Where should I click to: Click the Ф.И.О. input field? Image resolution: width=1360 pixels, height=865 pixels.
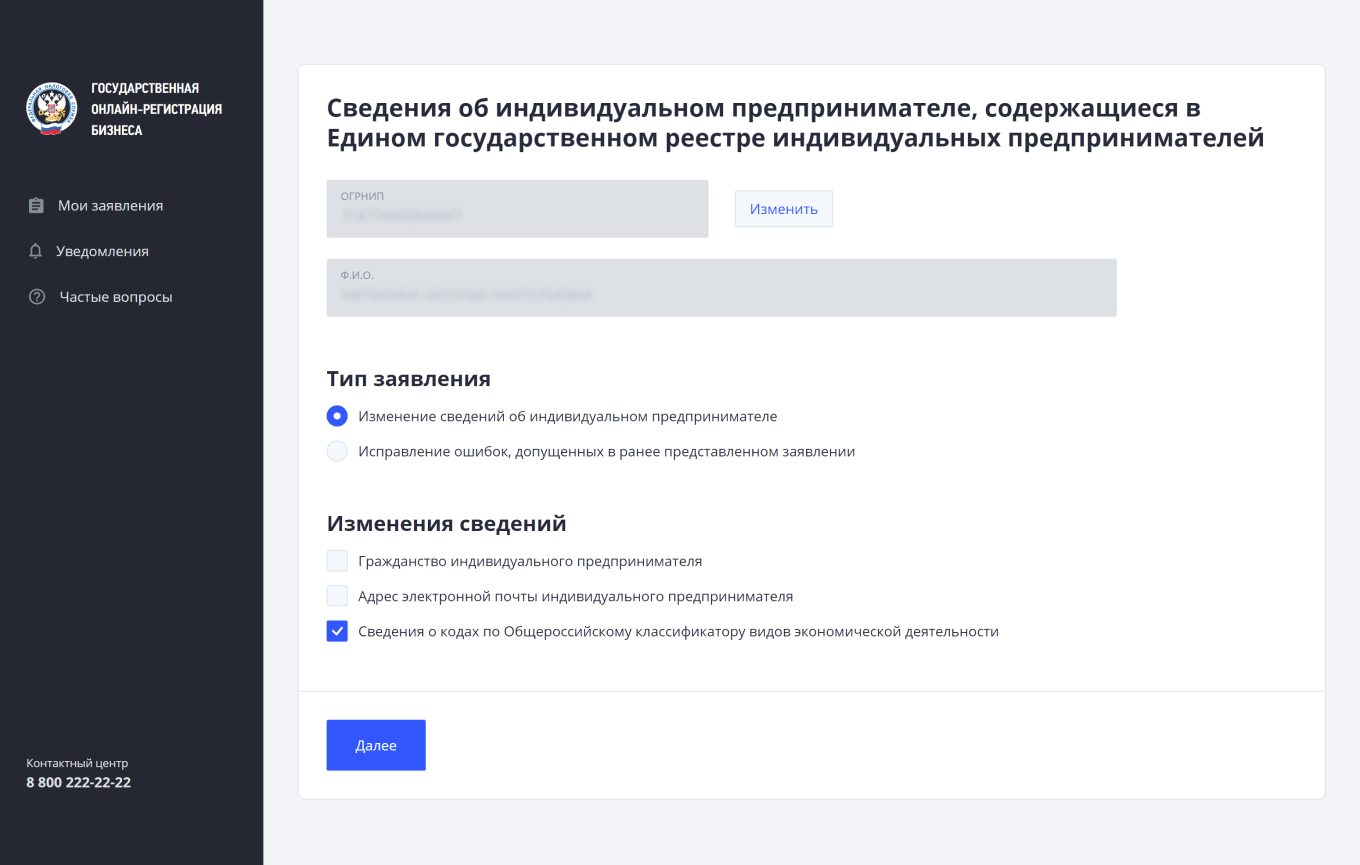[720, 288]
